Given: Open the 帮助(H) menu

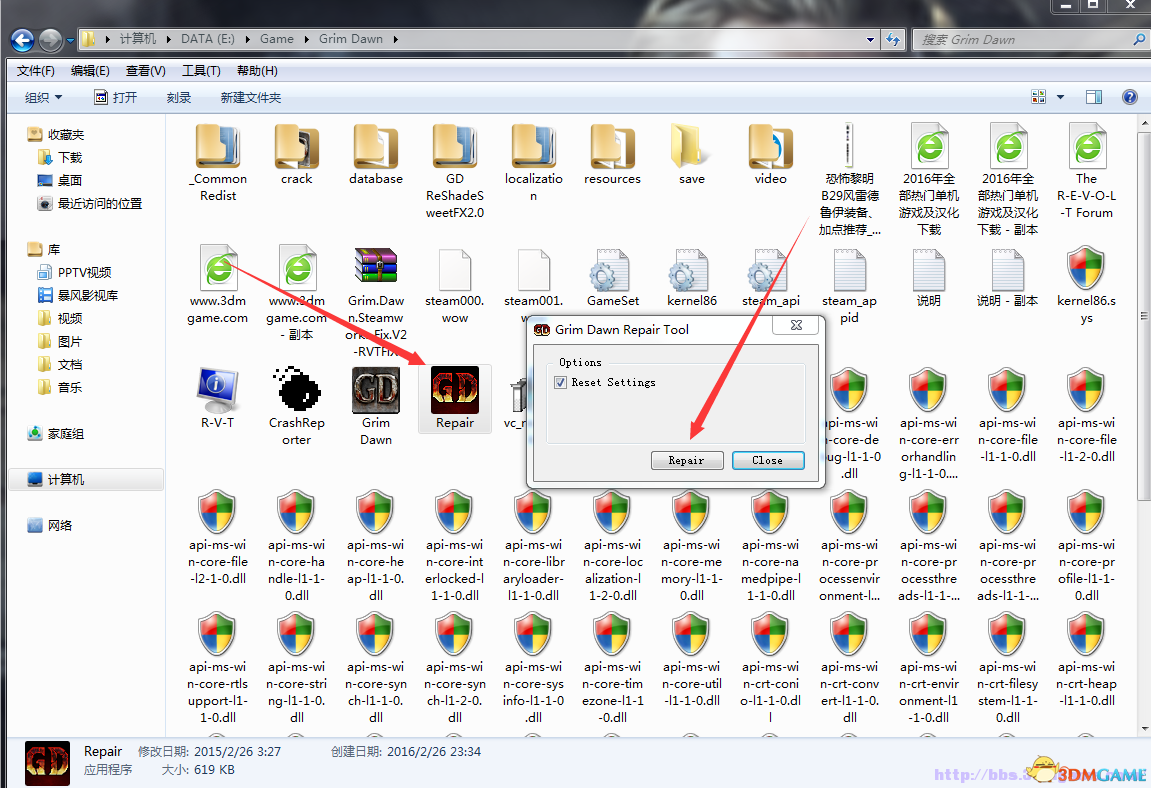Looking at the screenshot, I should pyautogui.click(x=257, y=71).
